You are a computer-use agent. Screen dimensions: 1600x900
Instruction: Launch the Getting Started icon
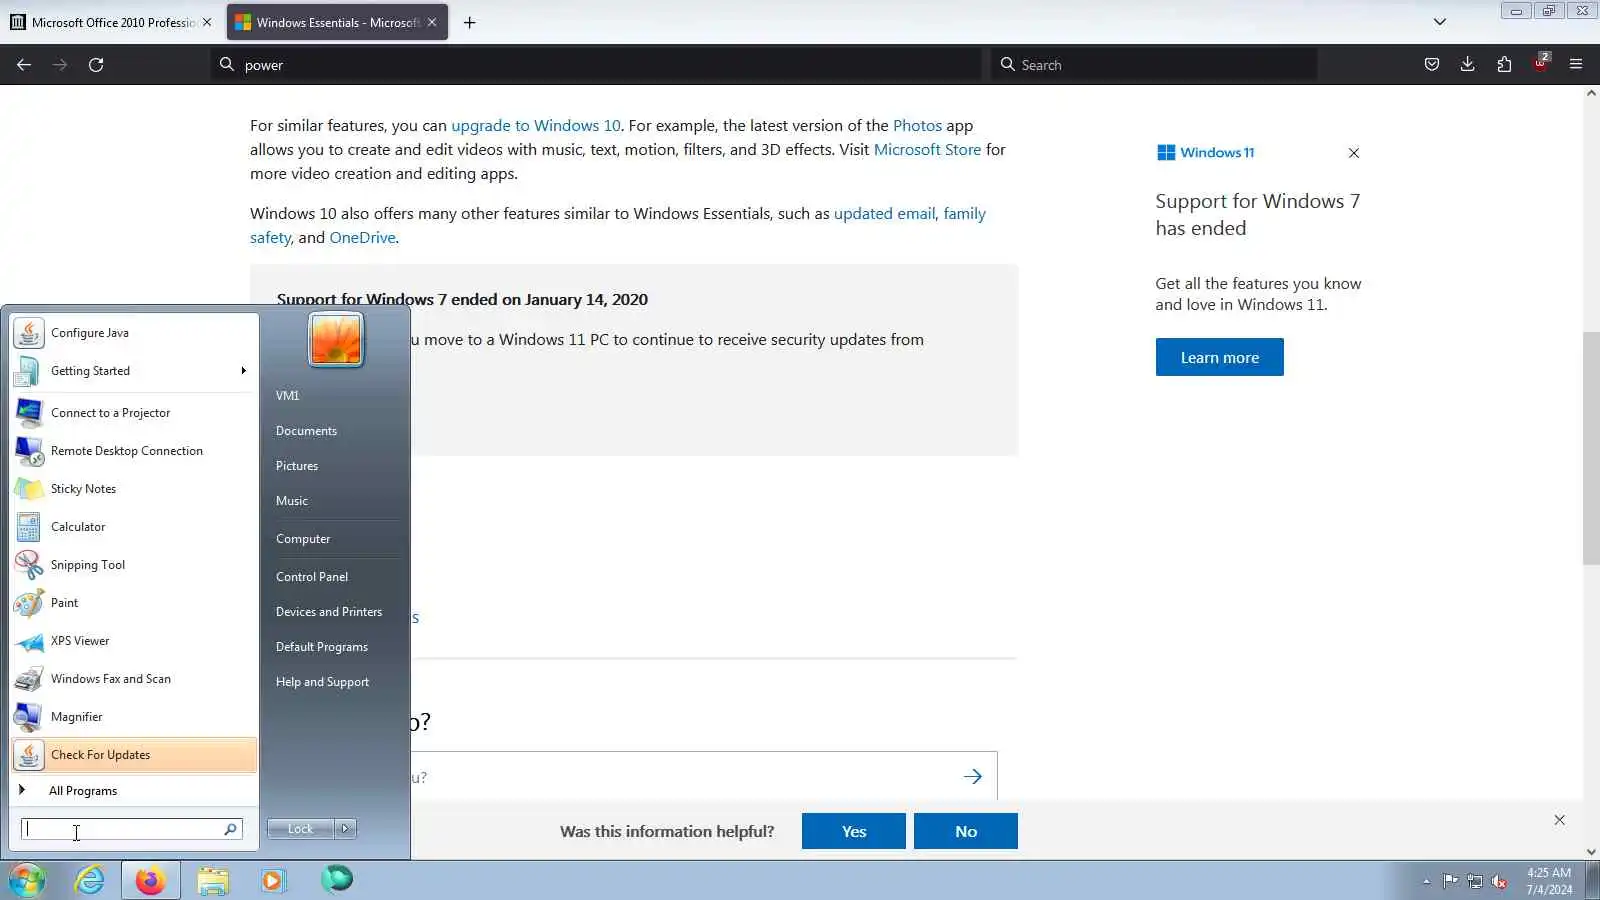pos(29,371)
